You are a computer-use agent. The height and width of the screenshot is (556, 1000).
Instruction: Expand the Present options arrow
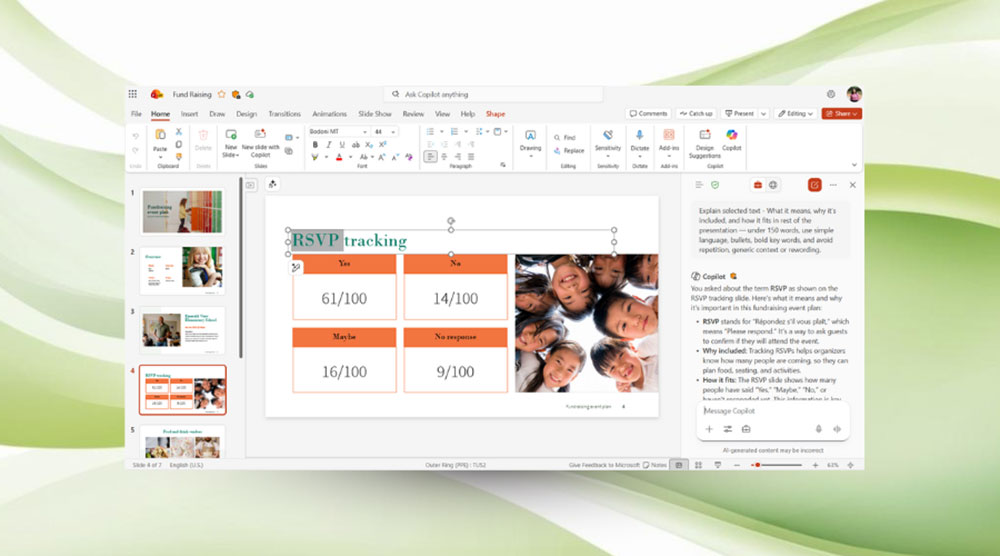tap(763, 113)
